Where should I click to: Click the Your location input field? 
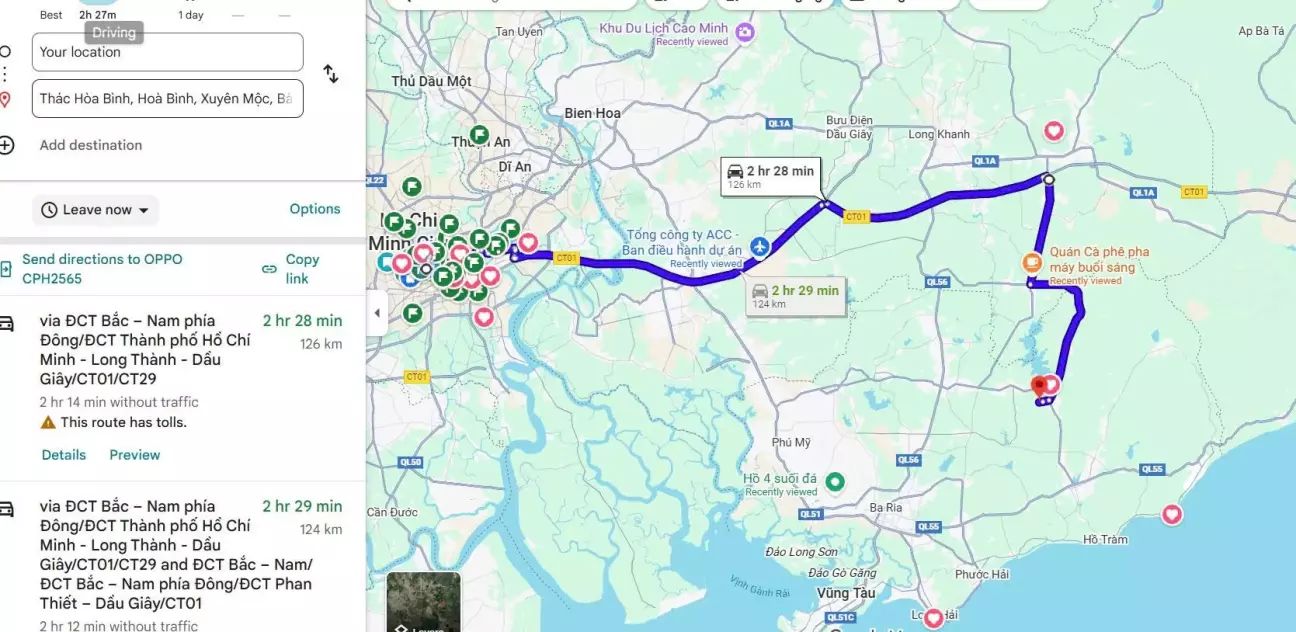coord(167,52)
